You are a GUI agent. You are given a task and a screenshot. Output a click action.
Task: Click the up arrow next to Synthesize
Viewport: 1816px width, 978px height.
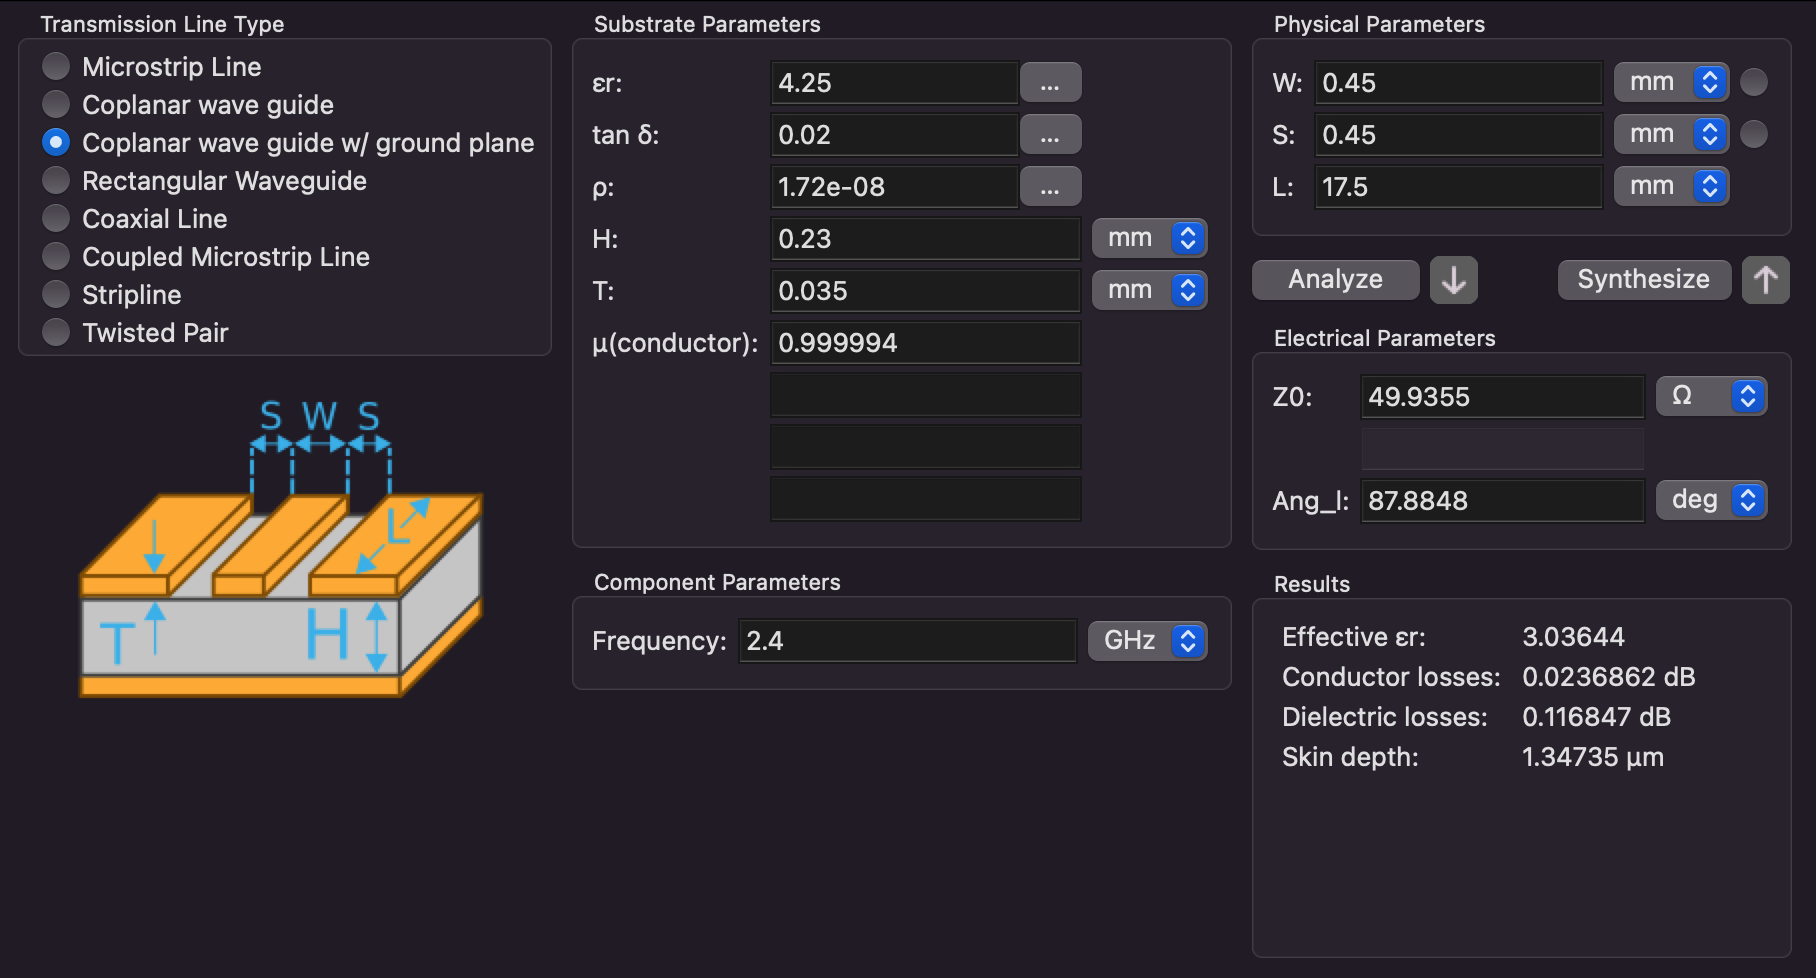1765,280
